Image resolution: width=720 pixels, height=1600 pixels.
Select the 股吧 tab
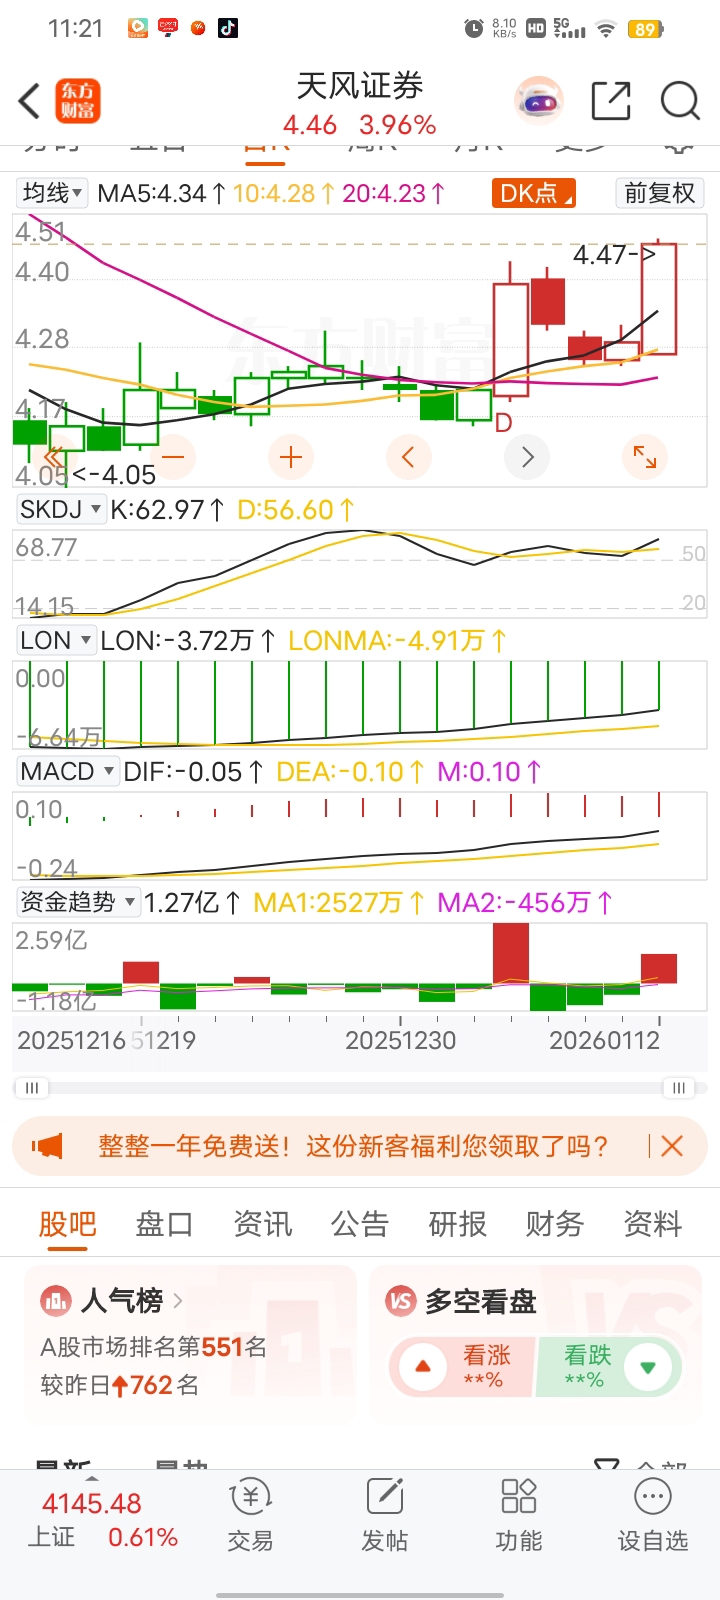68,1224
